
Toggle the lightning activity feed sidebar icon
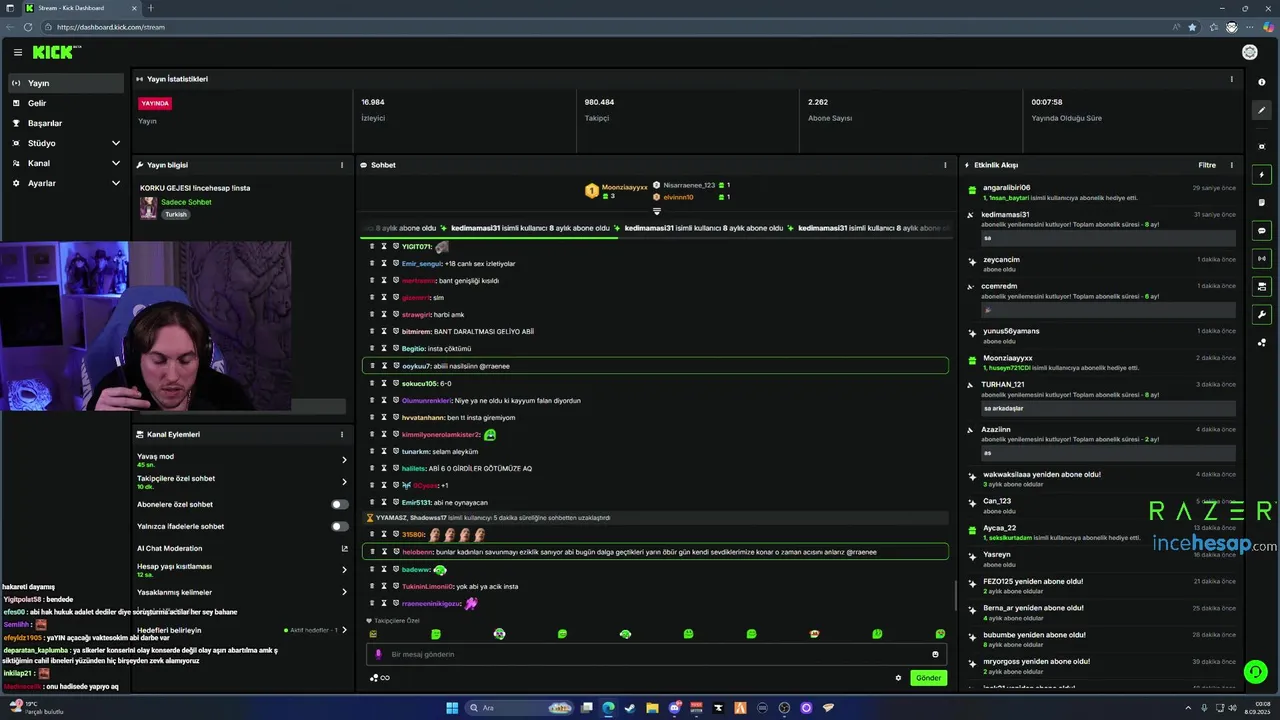pos(1262,175)
